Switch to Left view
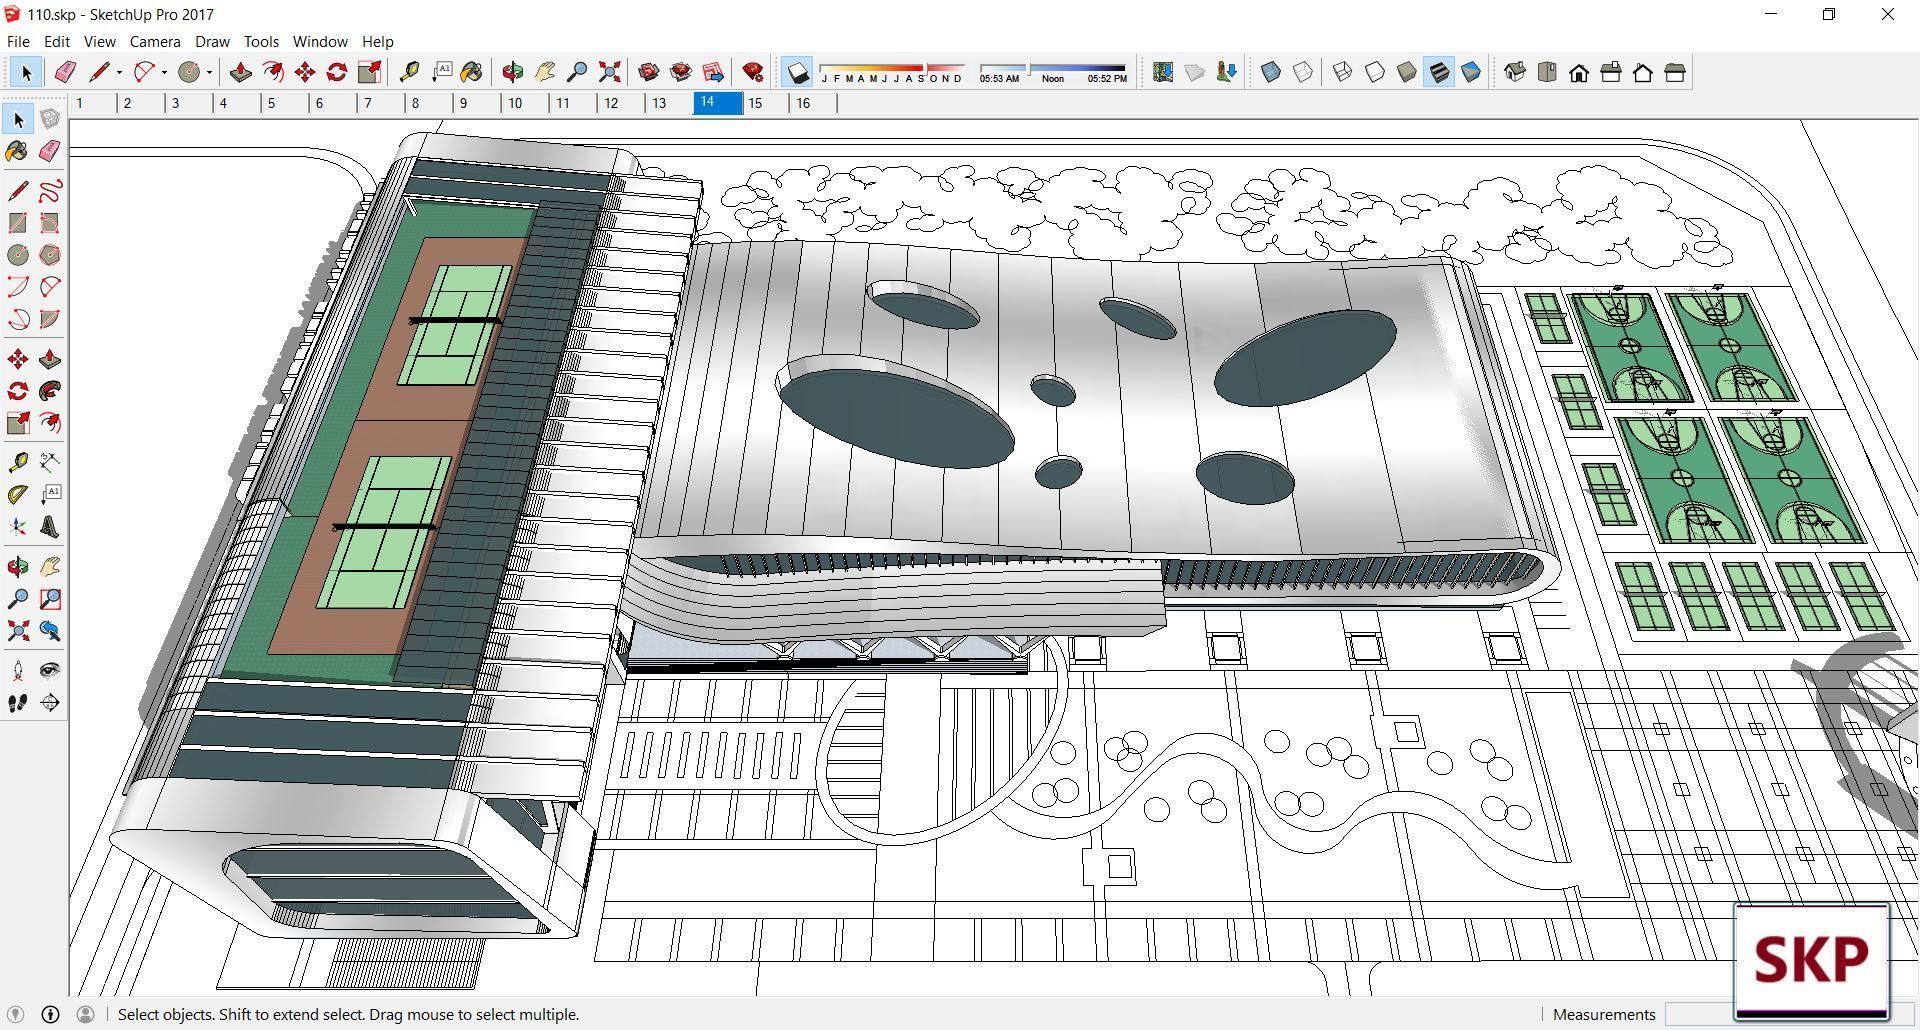The image size is (1920, 1030). point(1675,72)
